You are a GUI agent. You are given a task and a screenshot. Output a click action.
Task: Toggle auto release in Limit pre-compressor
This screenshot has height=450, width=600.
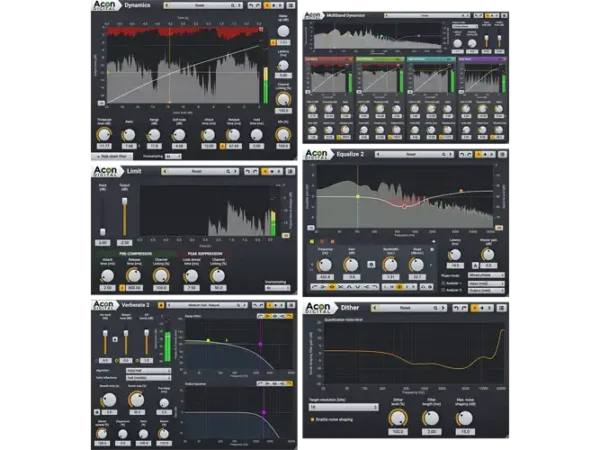[122, 288]
